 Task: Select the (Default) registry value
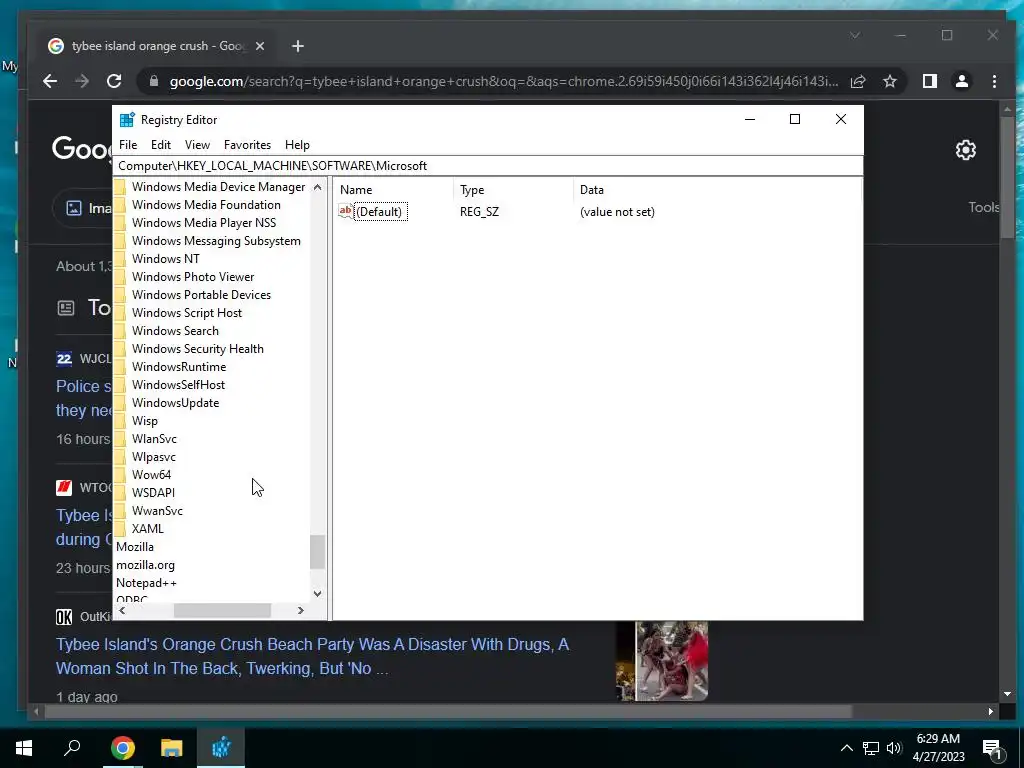point(379,212)
